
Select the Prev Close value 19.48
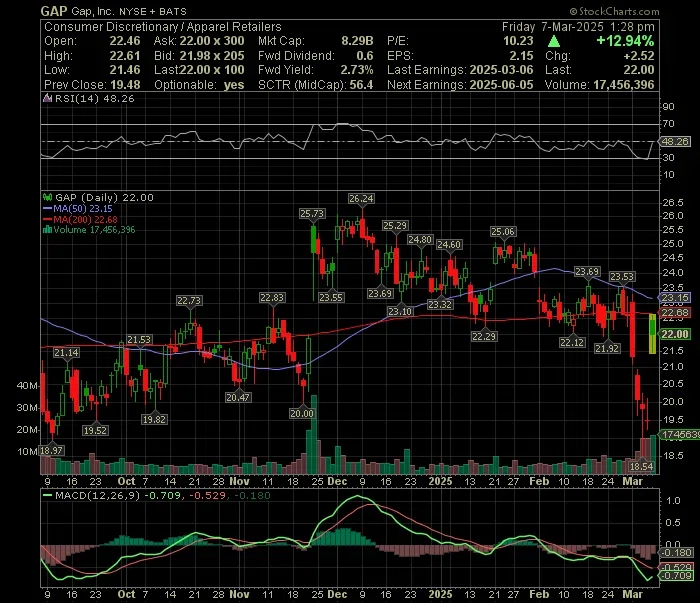(125, 85)
